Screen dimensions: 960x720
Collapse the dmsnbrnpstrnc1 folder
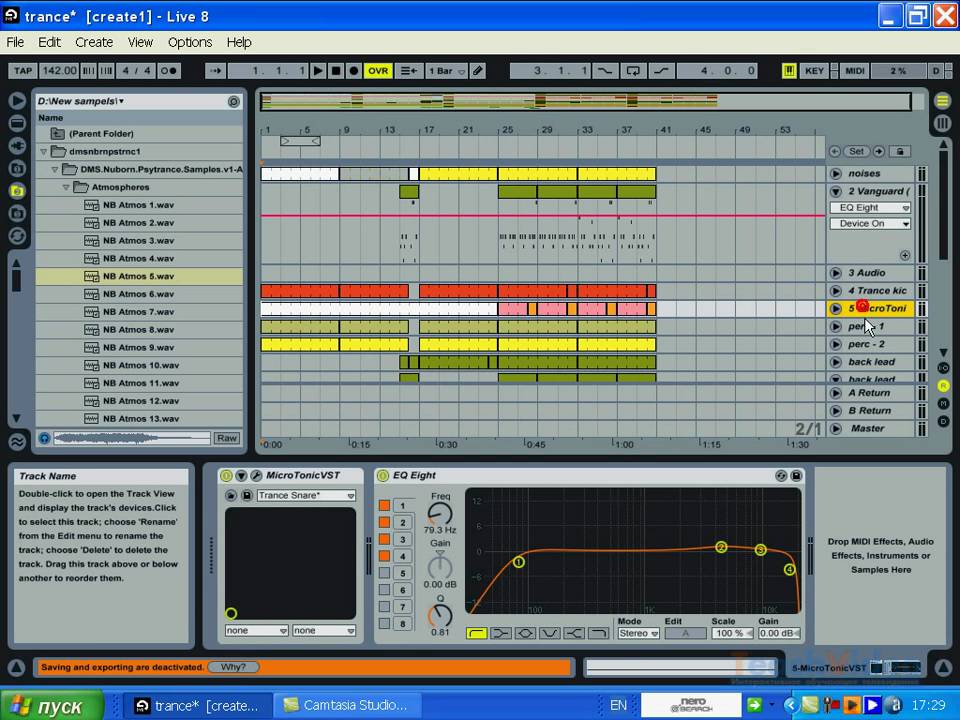pos(43,151)
